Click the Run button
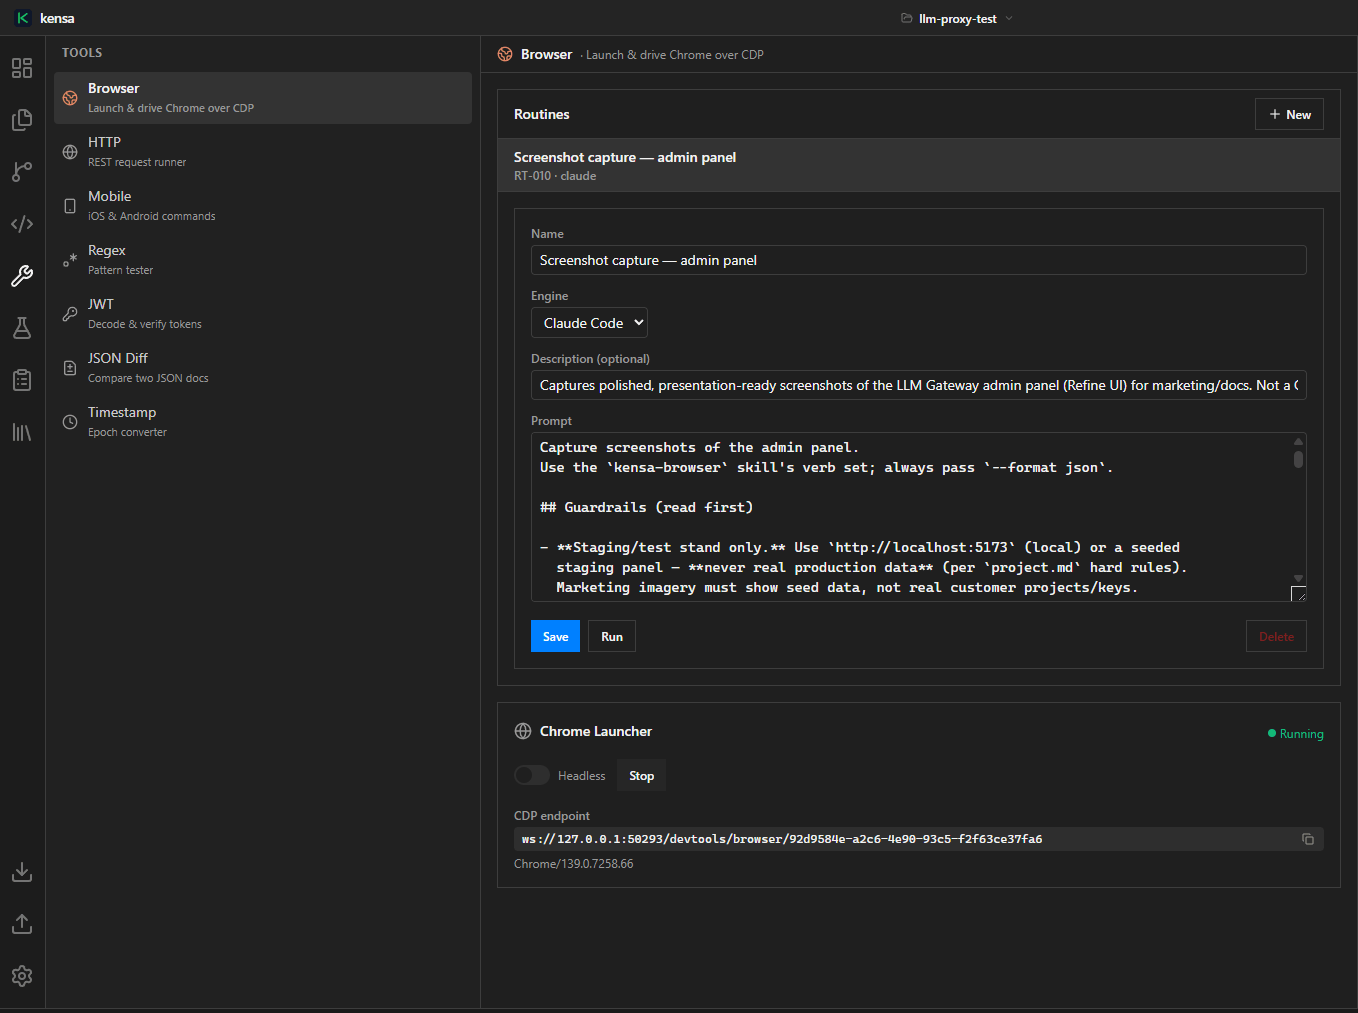This screenshot has width=1358, height=1013. [x=612, y=636]
